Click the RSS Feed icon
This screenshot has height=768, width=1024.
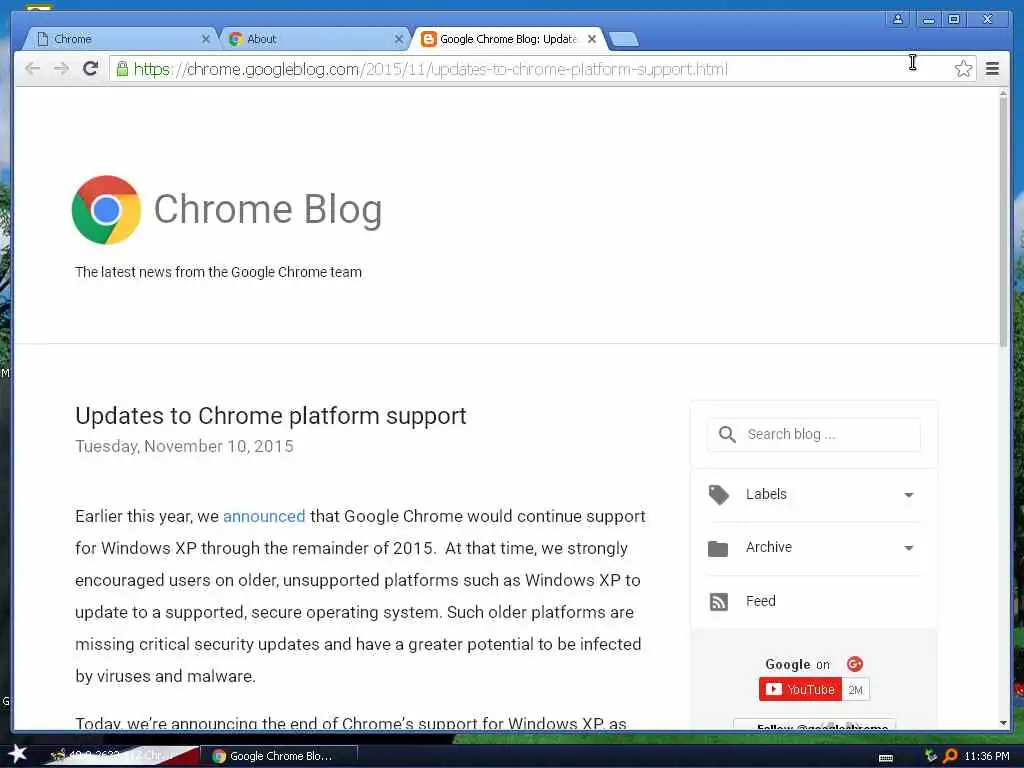click(718, 601)
